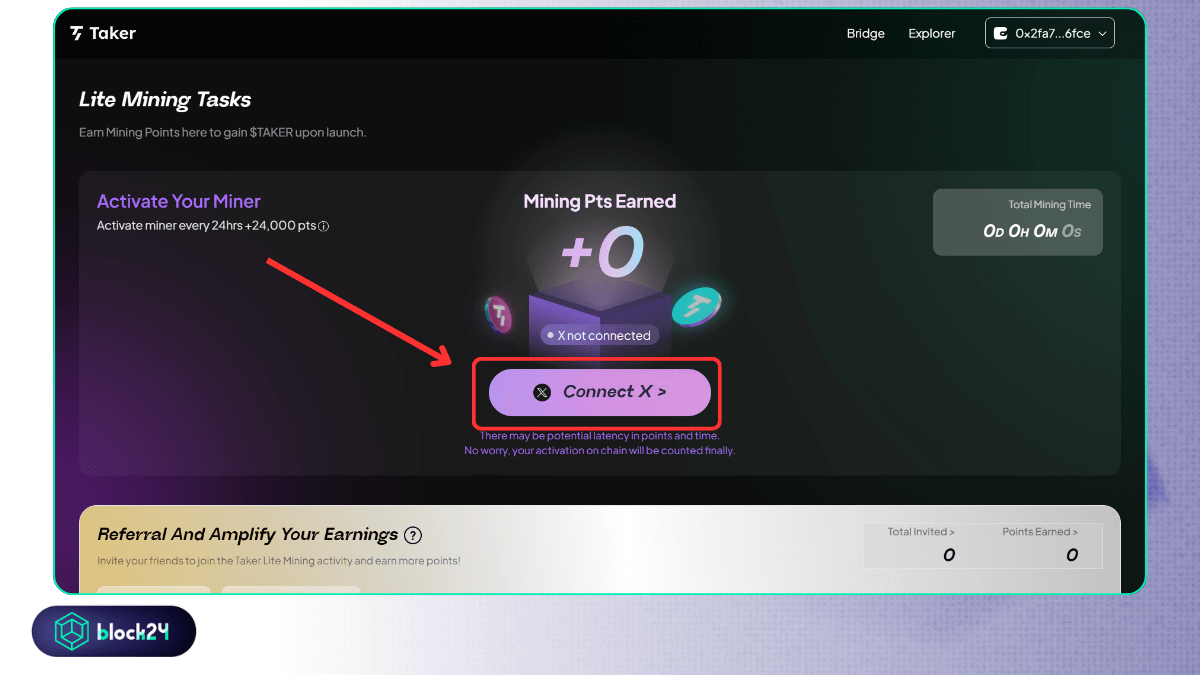The width and height of the screenshot is (1200, 675).
Task: Click the Mining Pts Earned label
Action: pos(600,201)
